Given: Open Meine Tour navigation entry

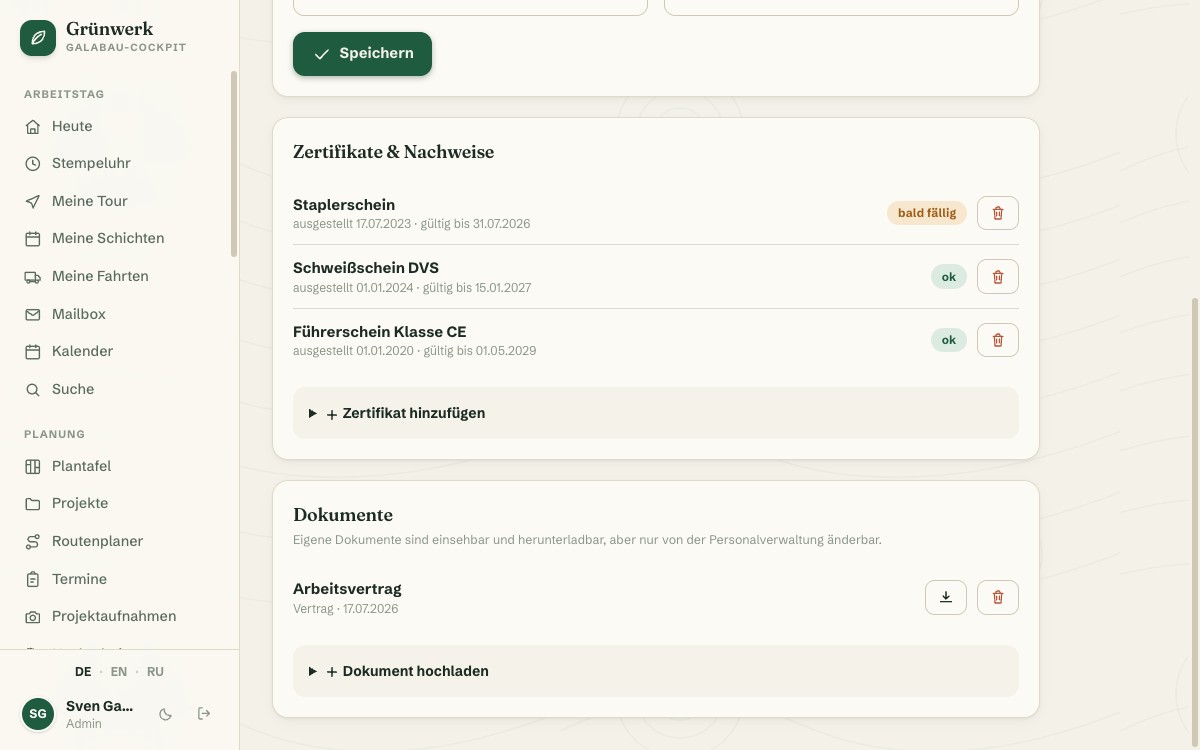Looking at the screenshot, I should pos(119,201).
